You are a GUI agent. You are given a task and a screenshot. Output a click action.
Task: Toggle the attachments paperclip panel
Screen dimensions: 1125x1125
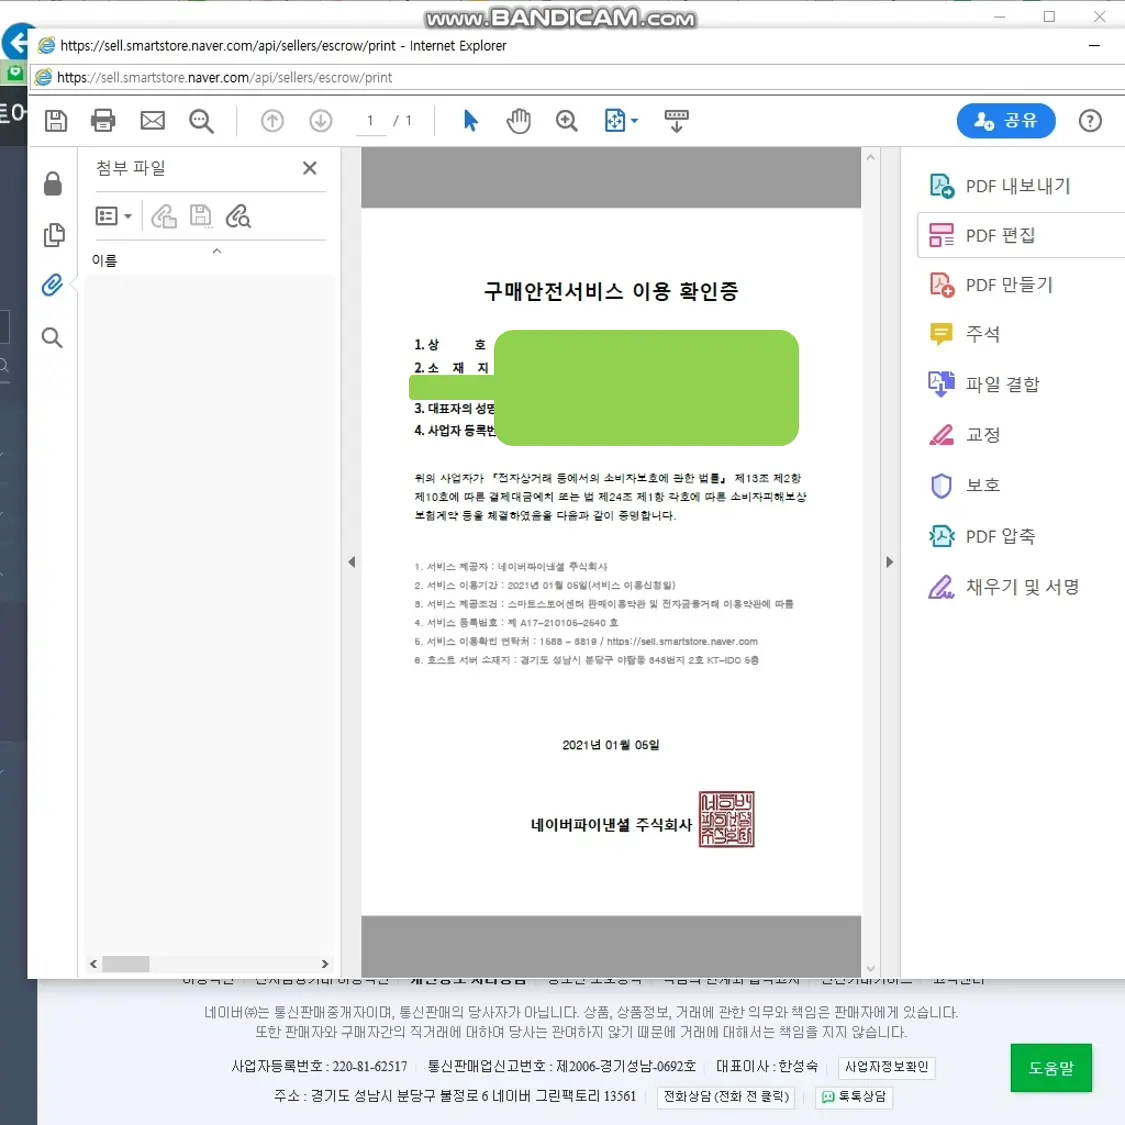pos(52,286)
